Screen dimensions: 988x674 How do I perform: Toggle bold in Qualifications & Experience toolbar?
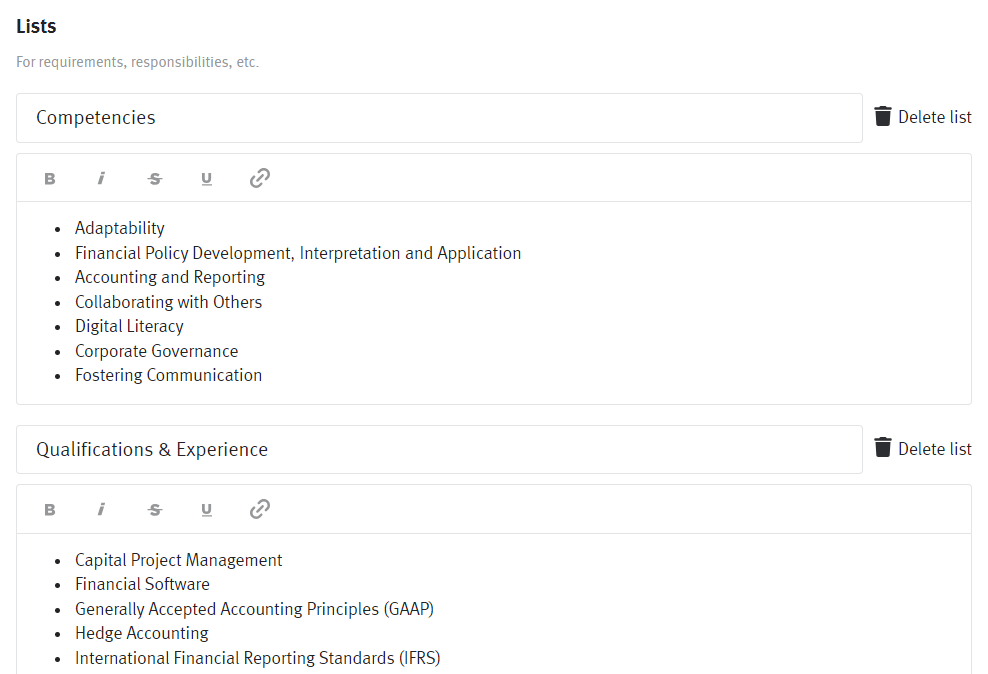pos(49,510)
